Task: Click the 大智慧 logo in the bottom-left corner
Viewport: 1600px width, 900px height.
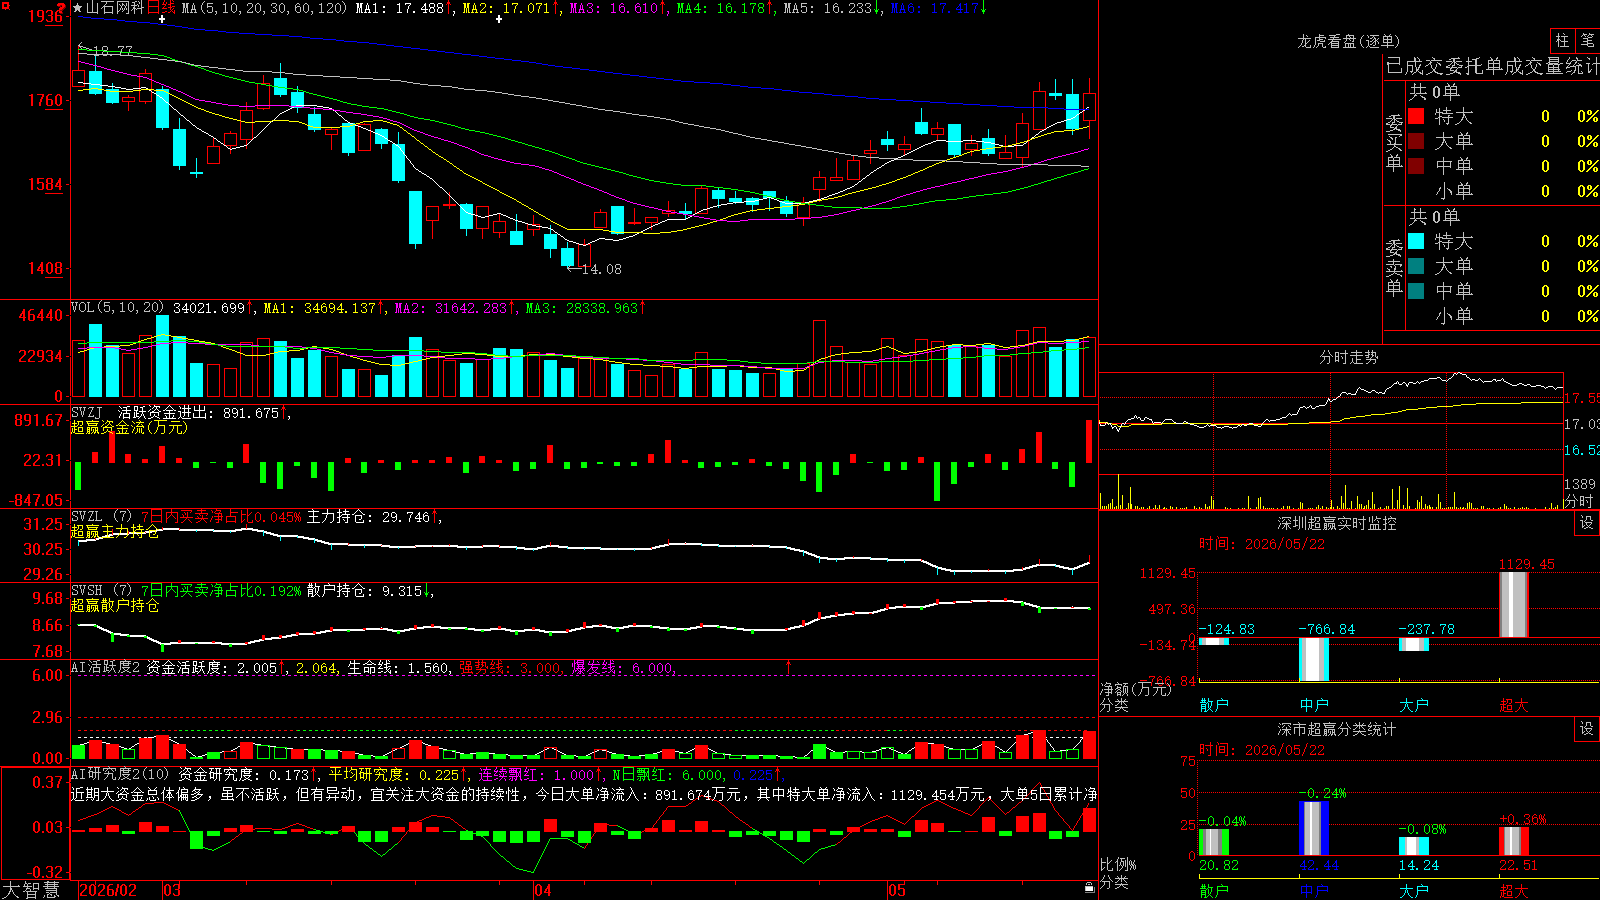Action: click(31, 890)
